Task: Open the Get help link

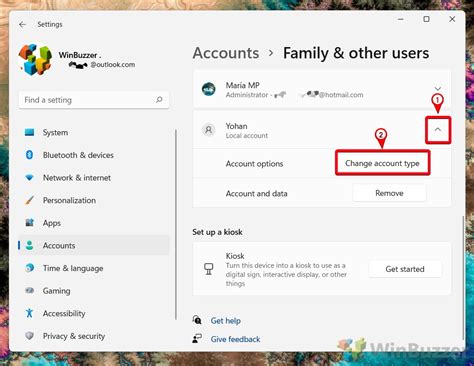Action: (226, 321)
